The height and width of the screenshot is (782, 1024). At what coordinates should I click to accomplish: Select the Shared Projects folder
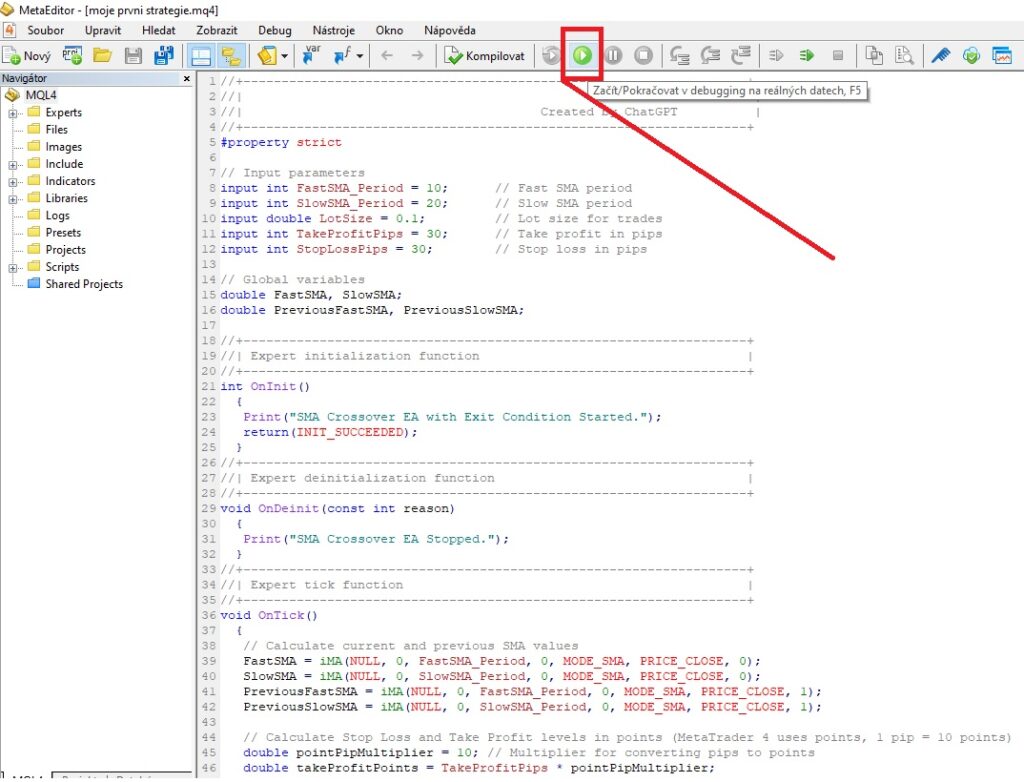click(82, 284)
